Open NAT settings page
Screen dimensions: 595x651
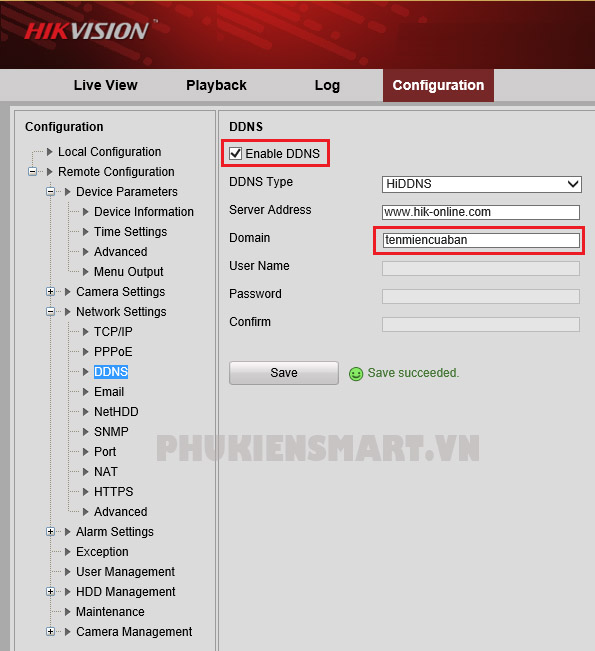pyautogui.click(x=106, y=472)
